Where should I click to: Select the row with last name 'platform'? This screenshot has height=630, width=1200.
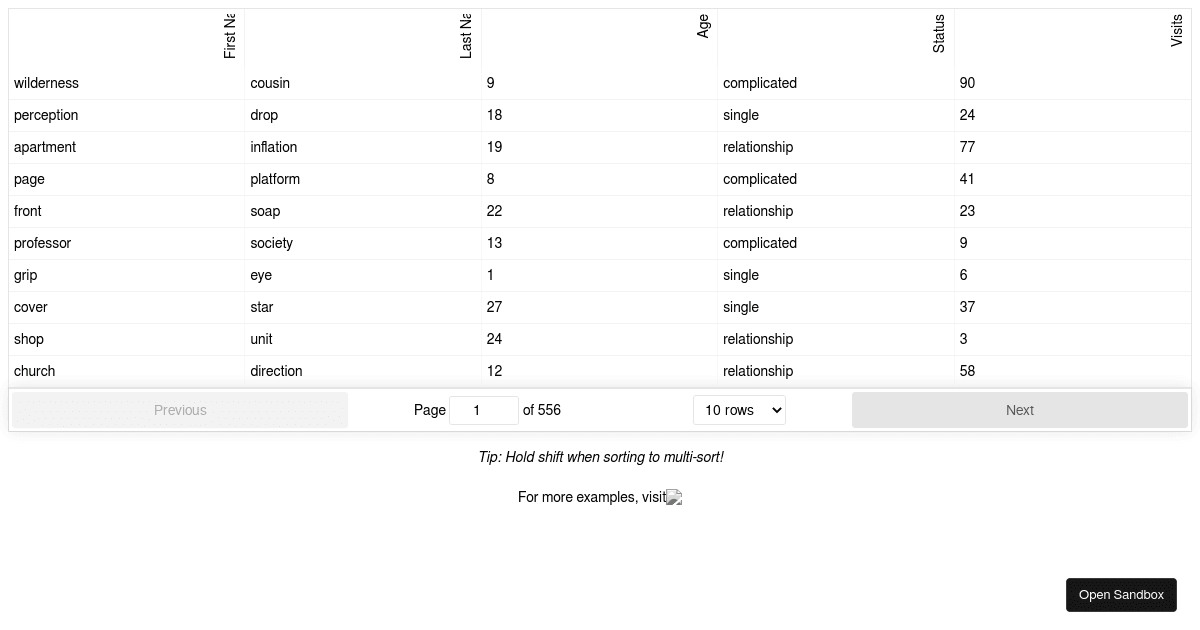click(x=276, y=179)
